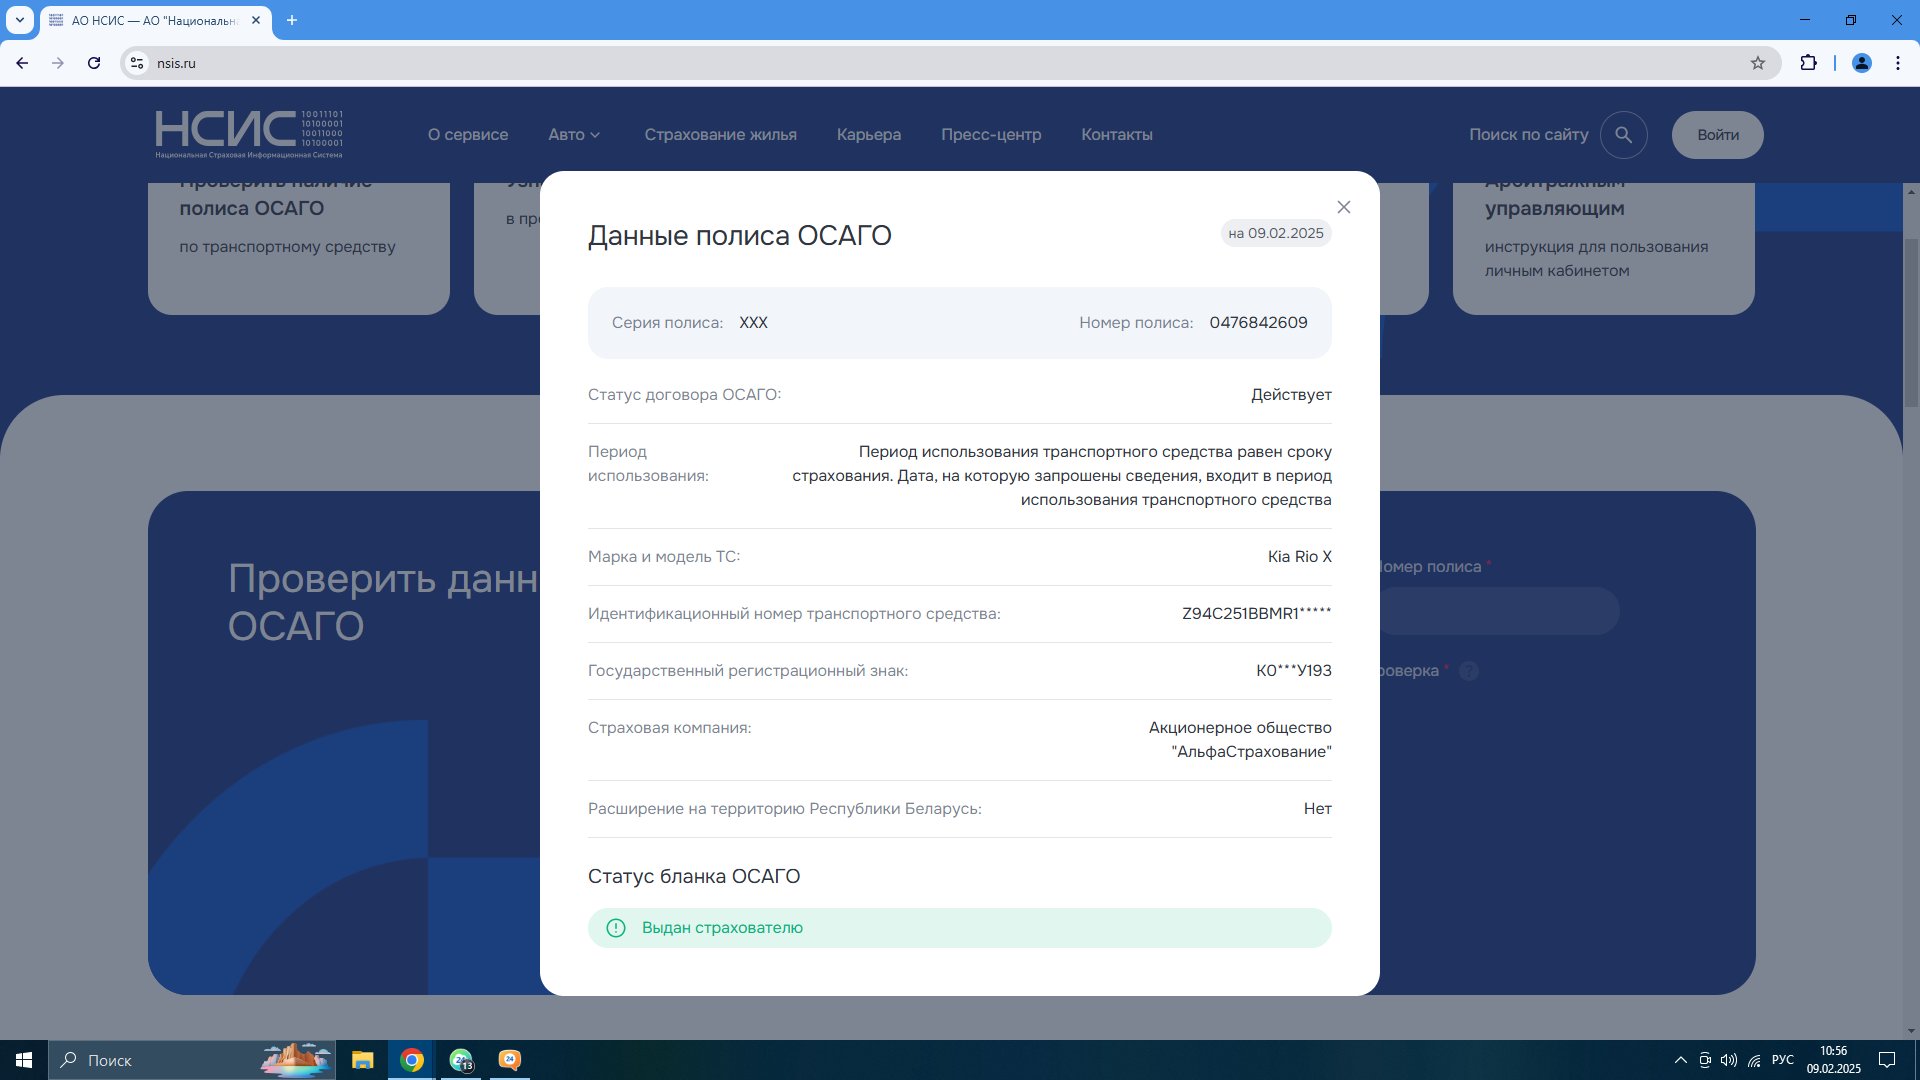
Task: Click the date badge на 09.02.2025
Action: click(x=1276, y=233)
